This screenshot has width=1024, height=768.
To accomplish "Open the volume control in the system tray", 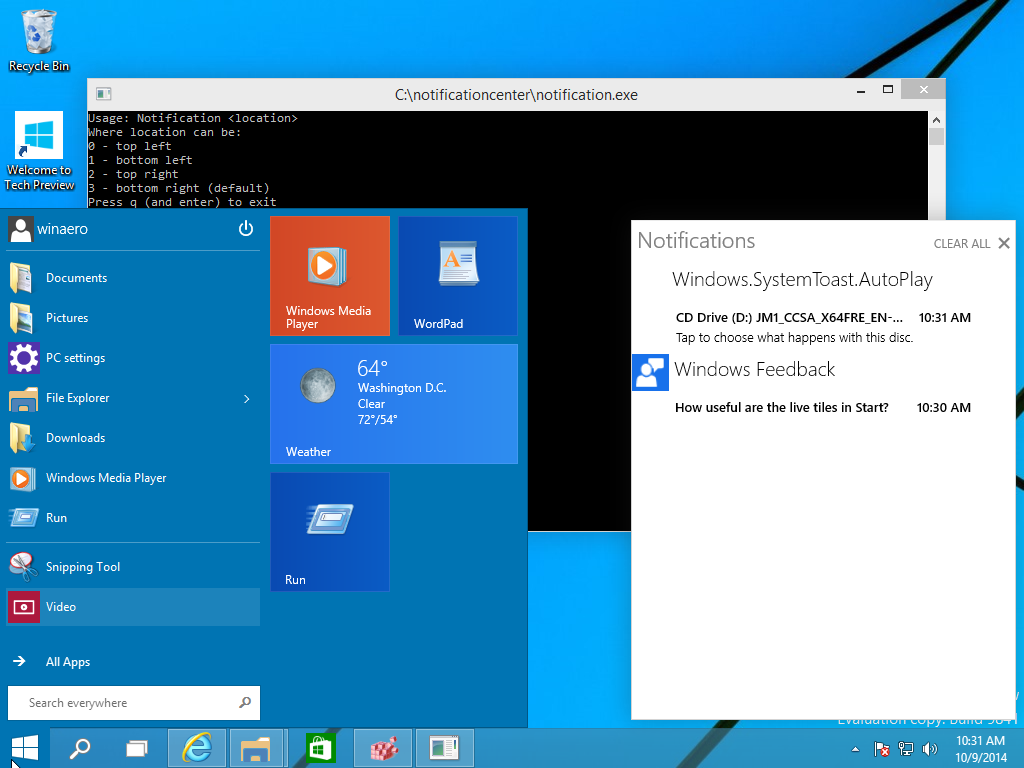I will (929, 748).
